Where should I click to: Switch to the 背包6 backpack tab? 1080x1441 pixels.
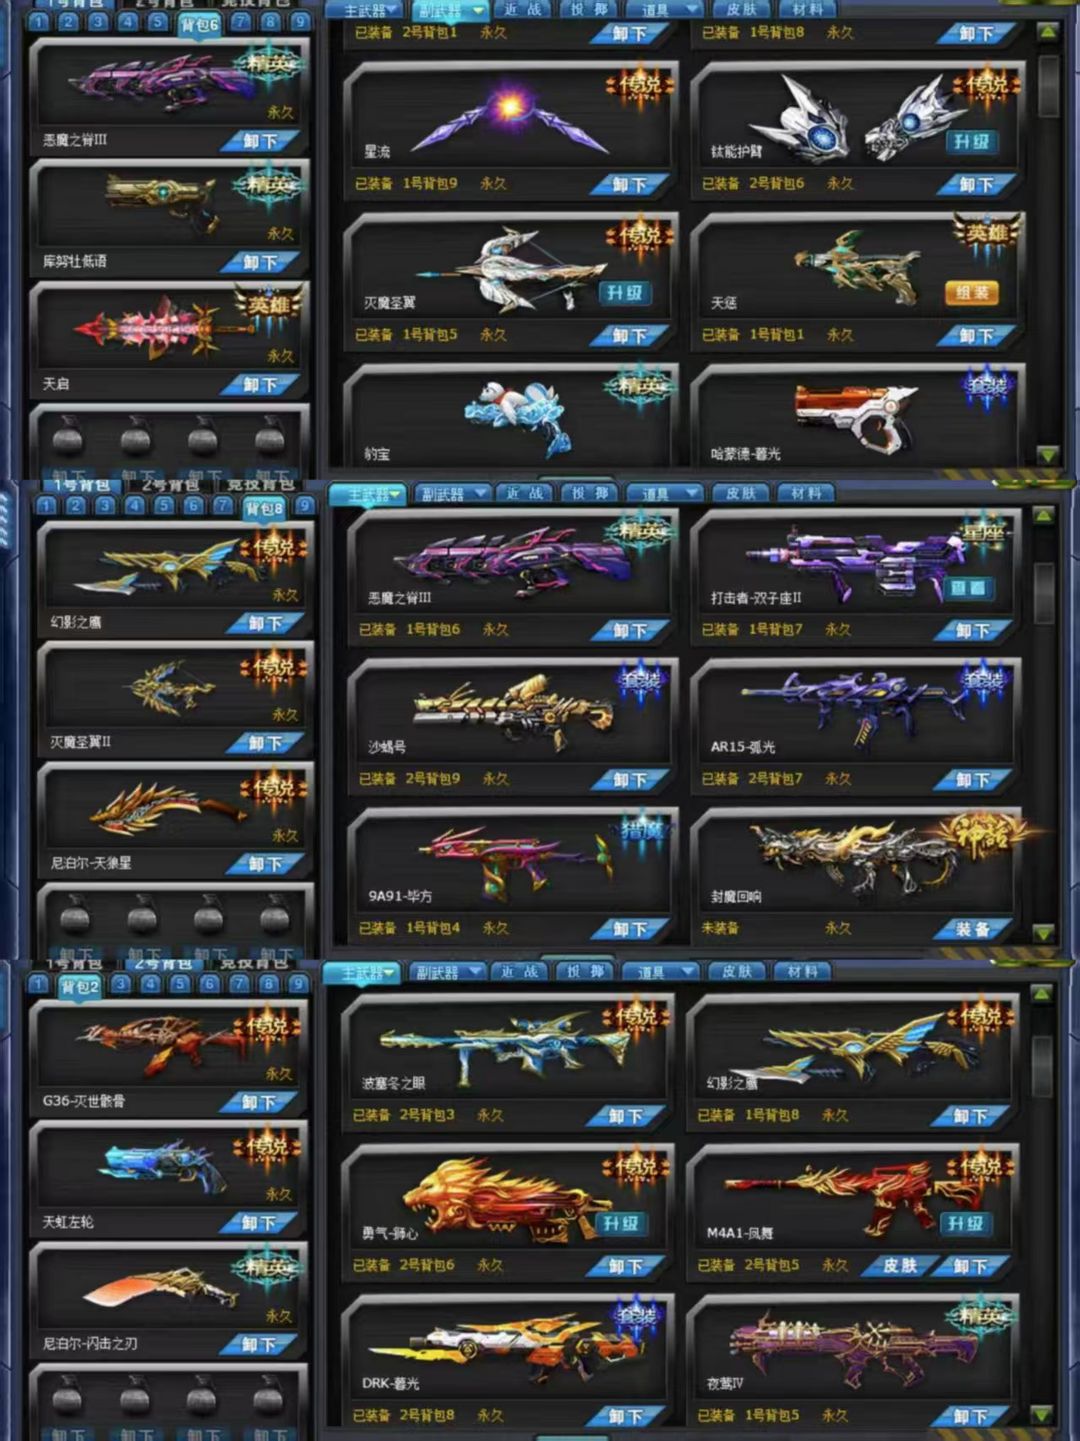pyautogui.click(x=199, y=23)
